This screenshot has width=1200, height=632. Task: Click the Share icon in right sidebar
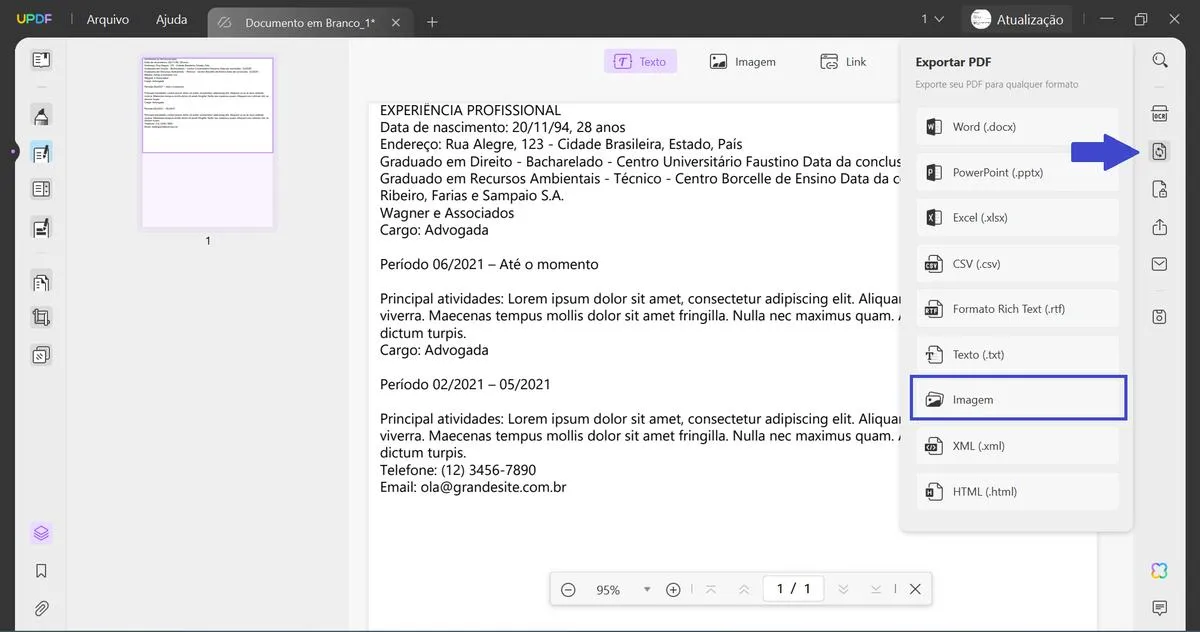1159,227
